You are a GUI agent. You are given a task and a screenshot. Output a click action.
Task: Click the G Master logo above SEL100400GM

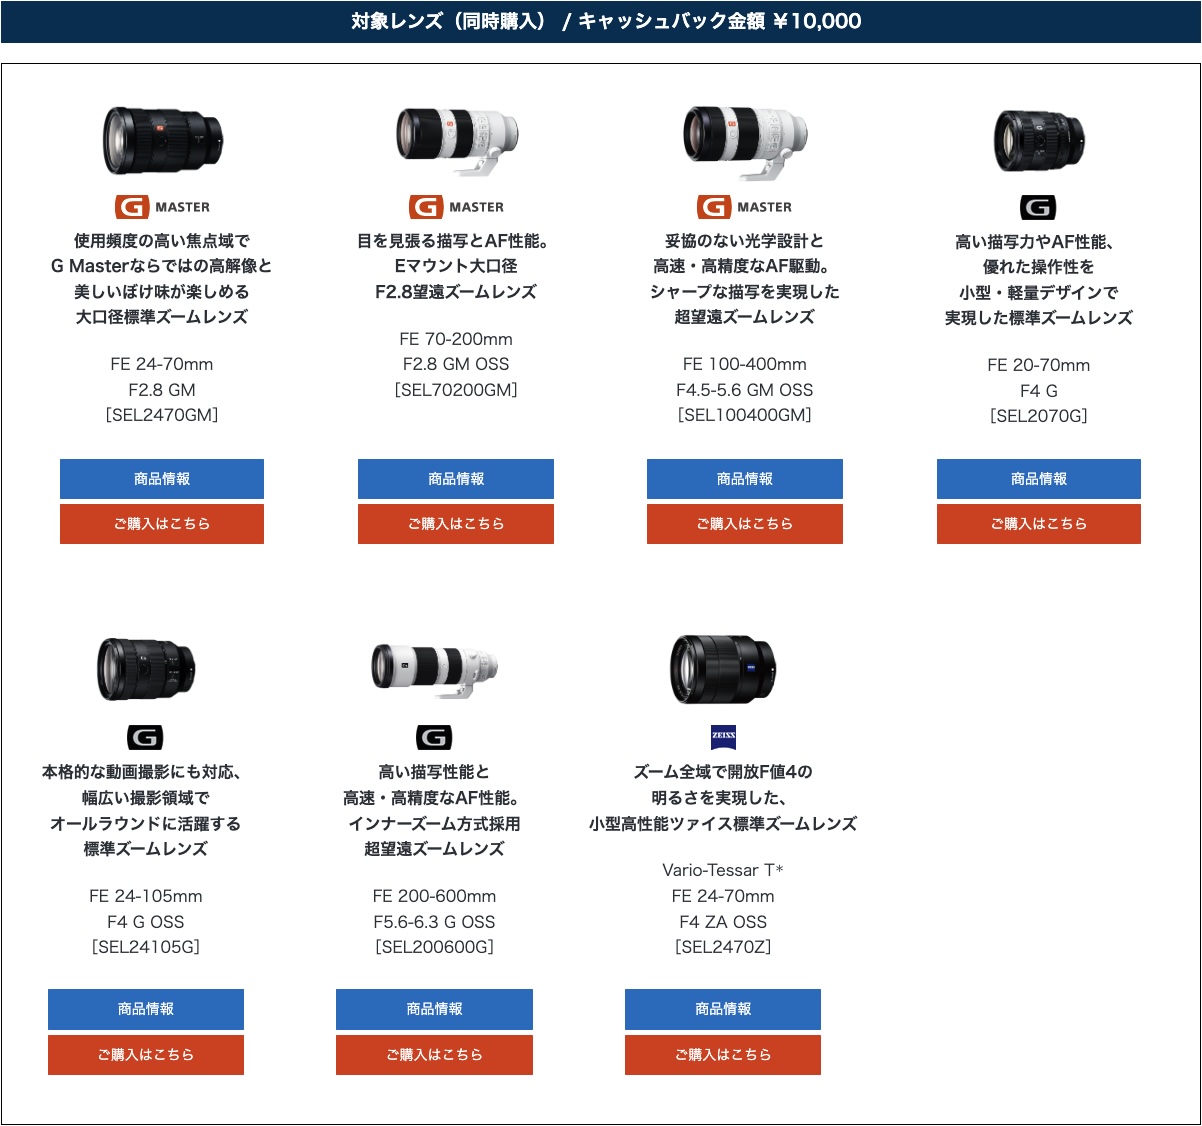(x=744, y=207)
